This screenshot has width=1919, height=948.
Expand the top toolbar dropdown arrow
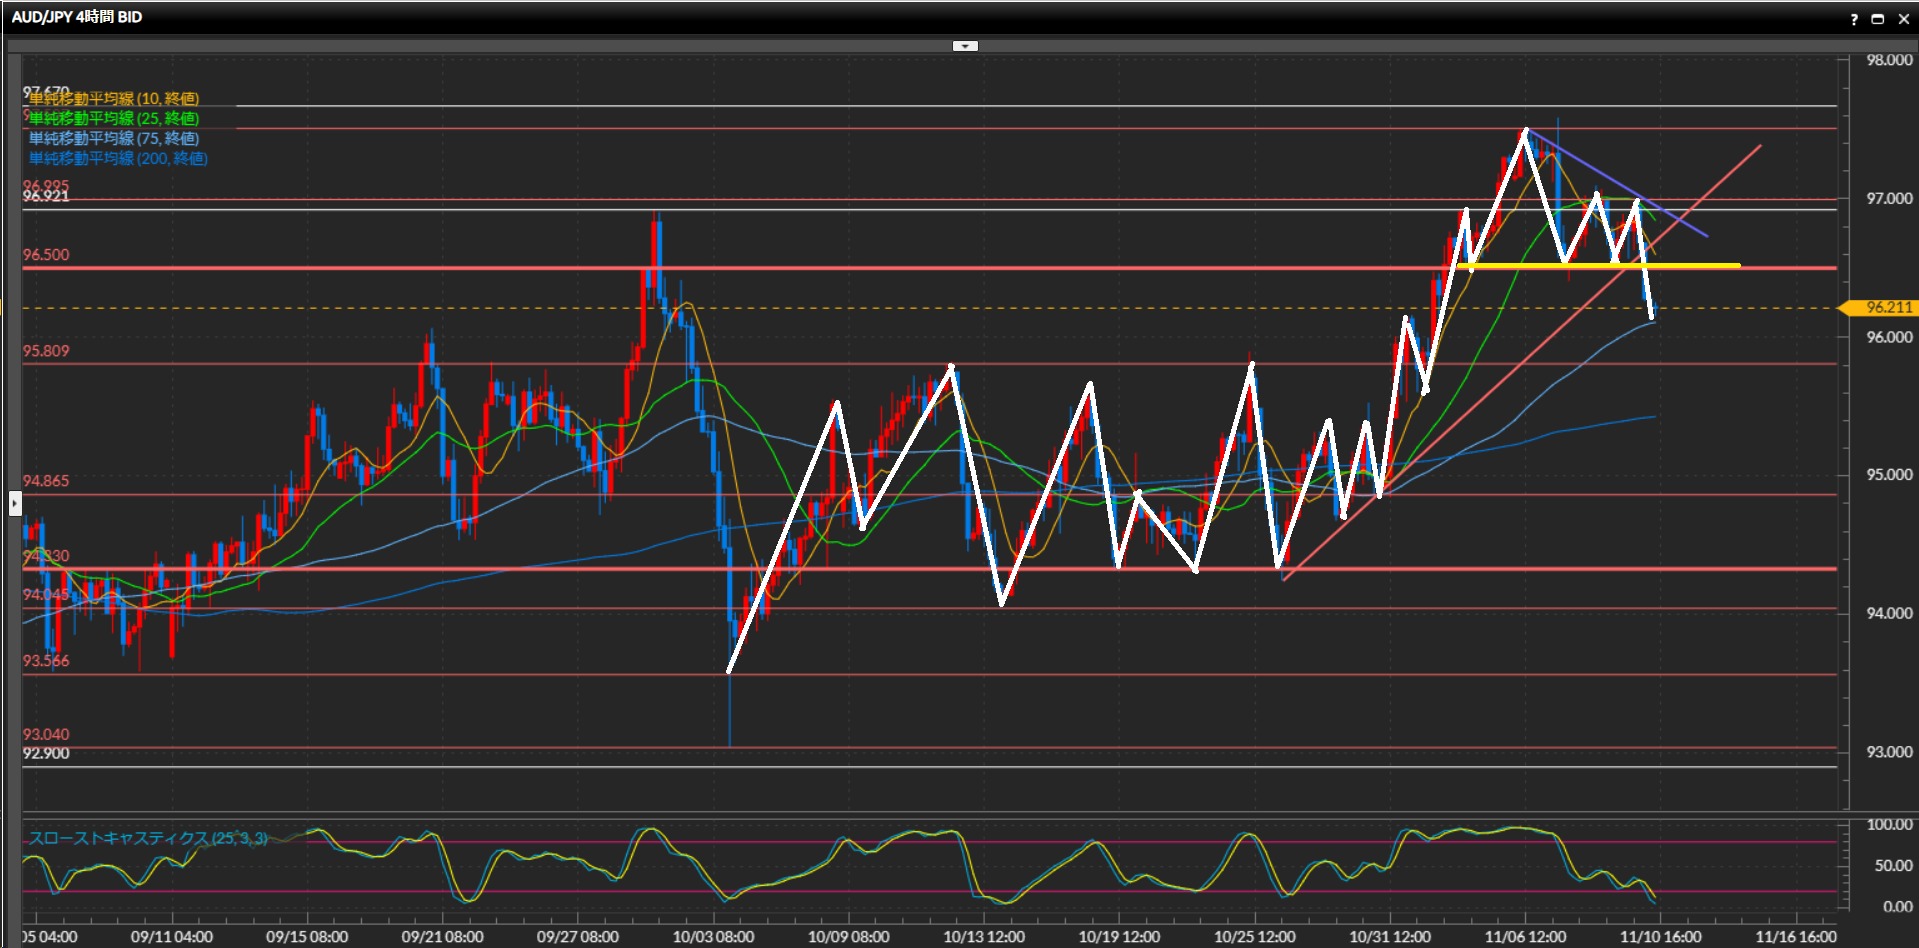pyautogui.click(x=965, y=46)
